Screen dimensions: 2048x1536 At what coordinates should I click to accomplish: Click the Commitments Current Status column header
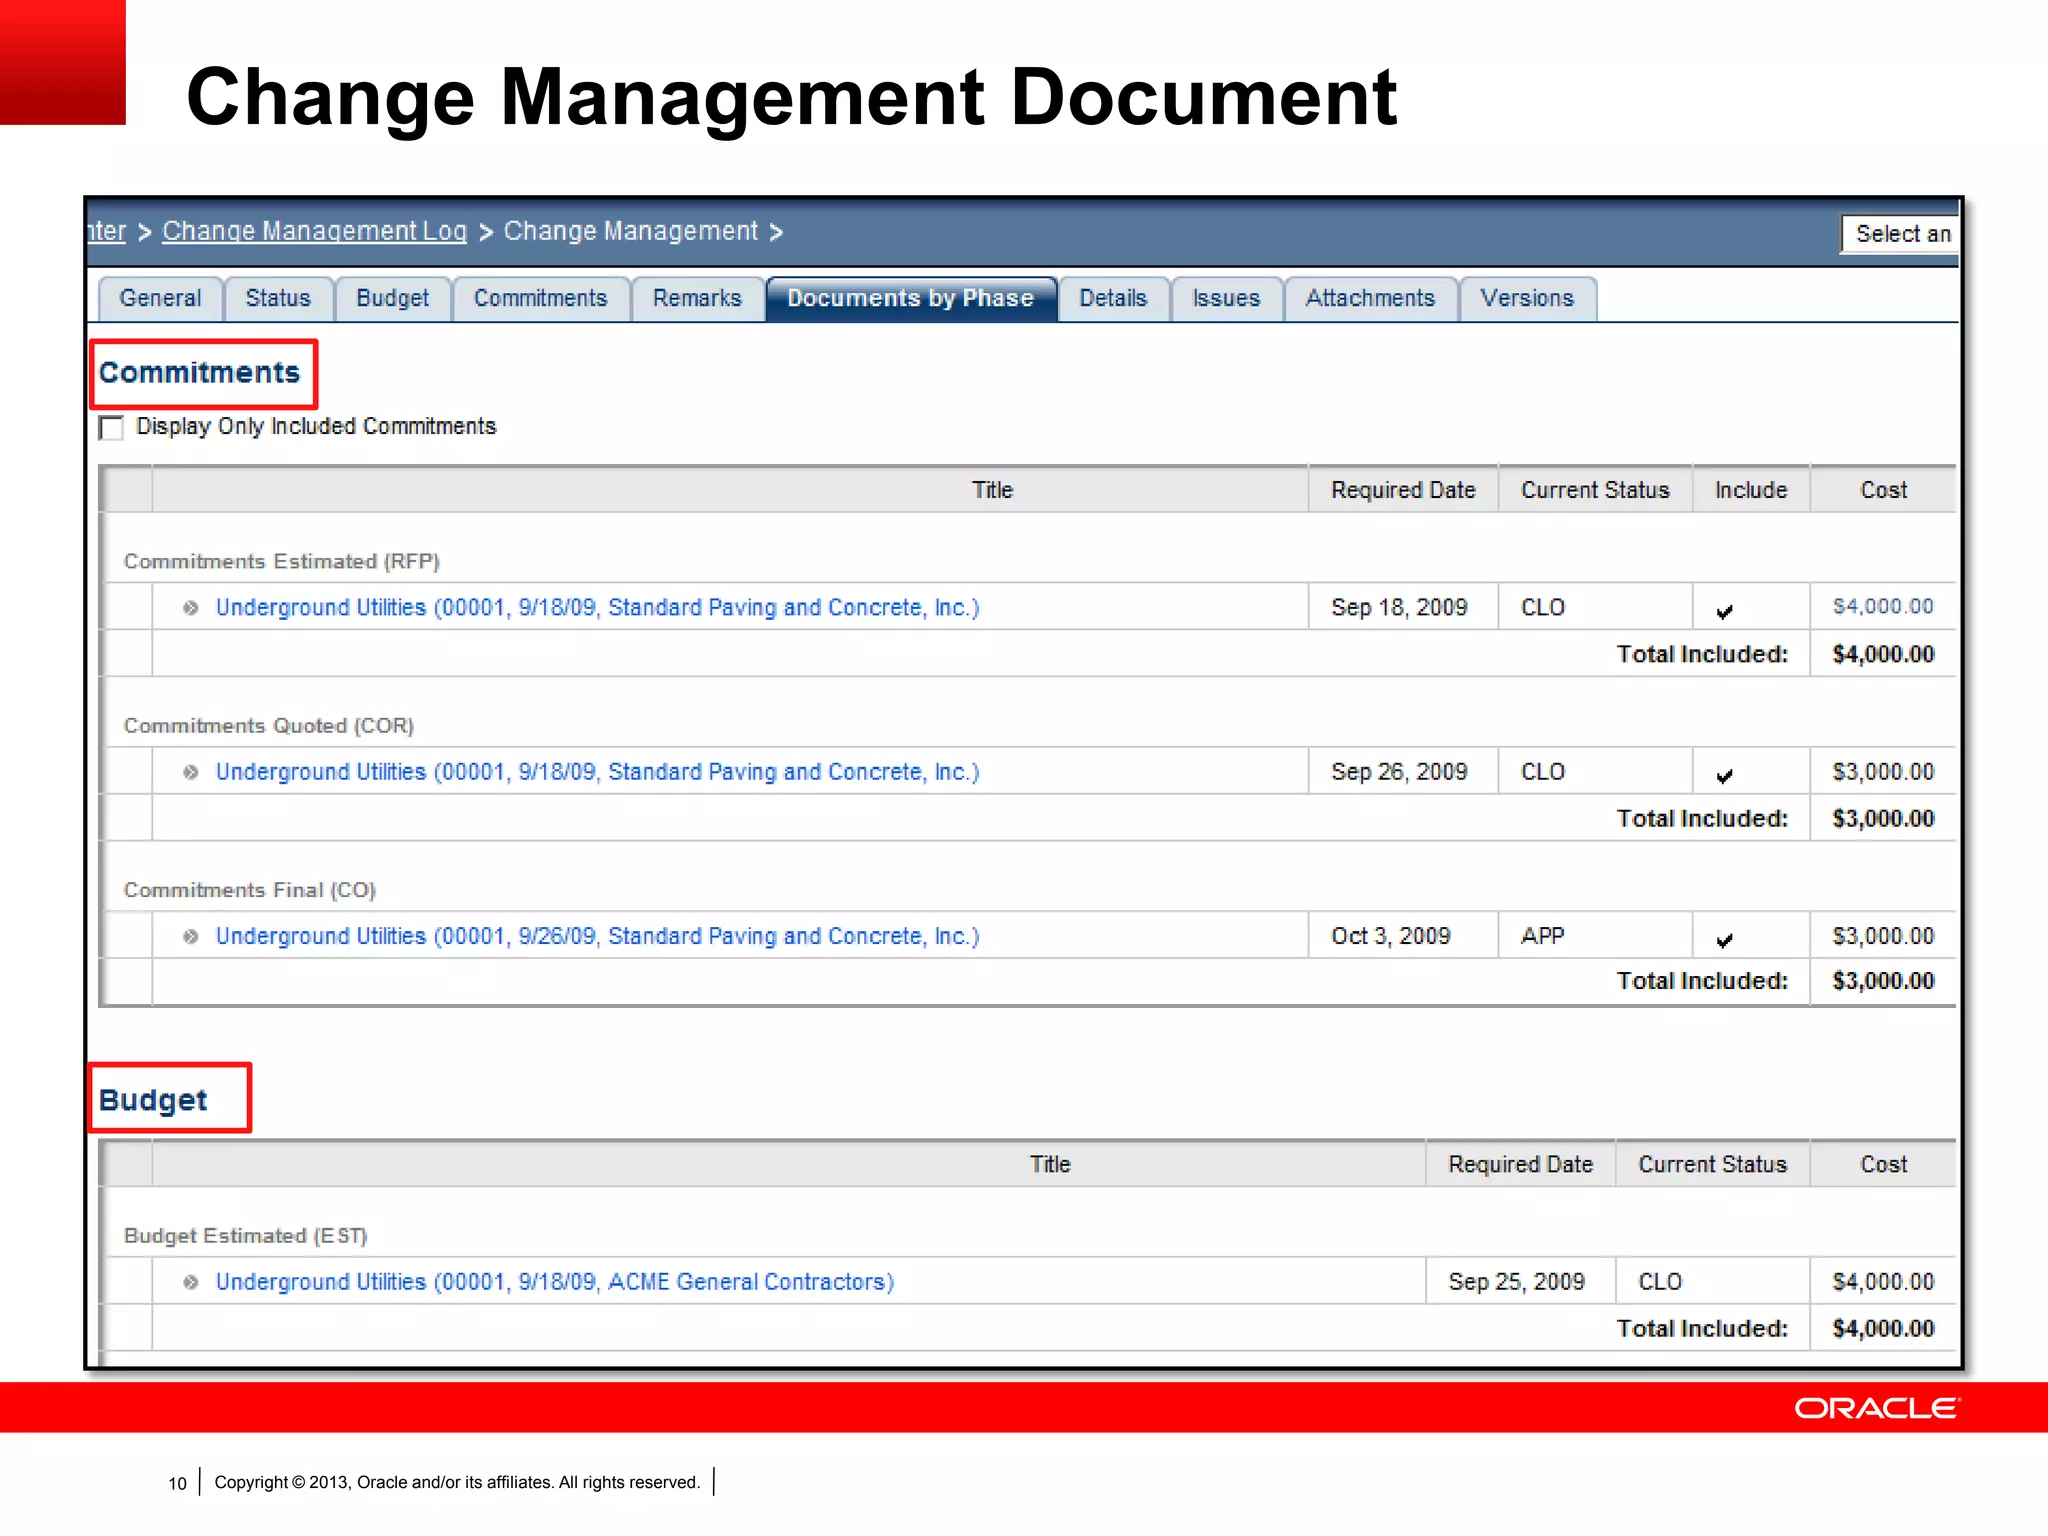point(1595,490)
